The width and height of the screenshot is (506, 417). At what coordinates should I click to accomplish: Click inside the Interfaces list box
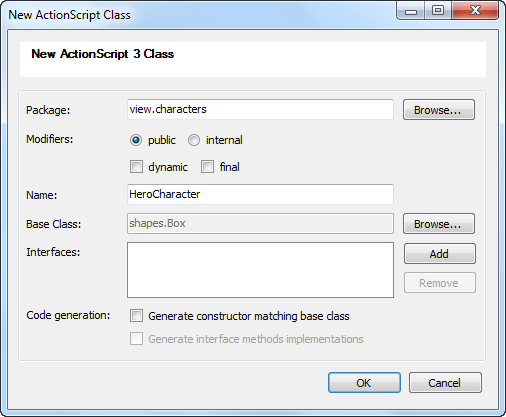260,270
